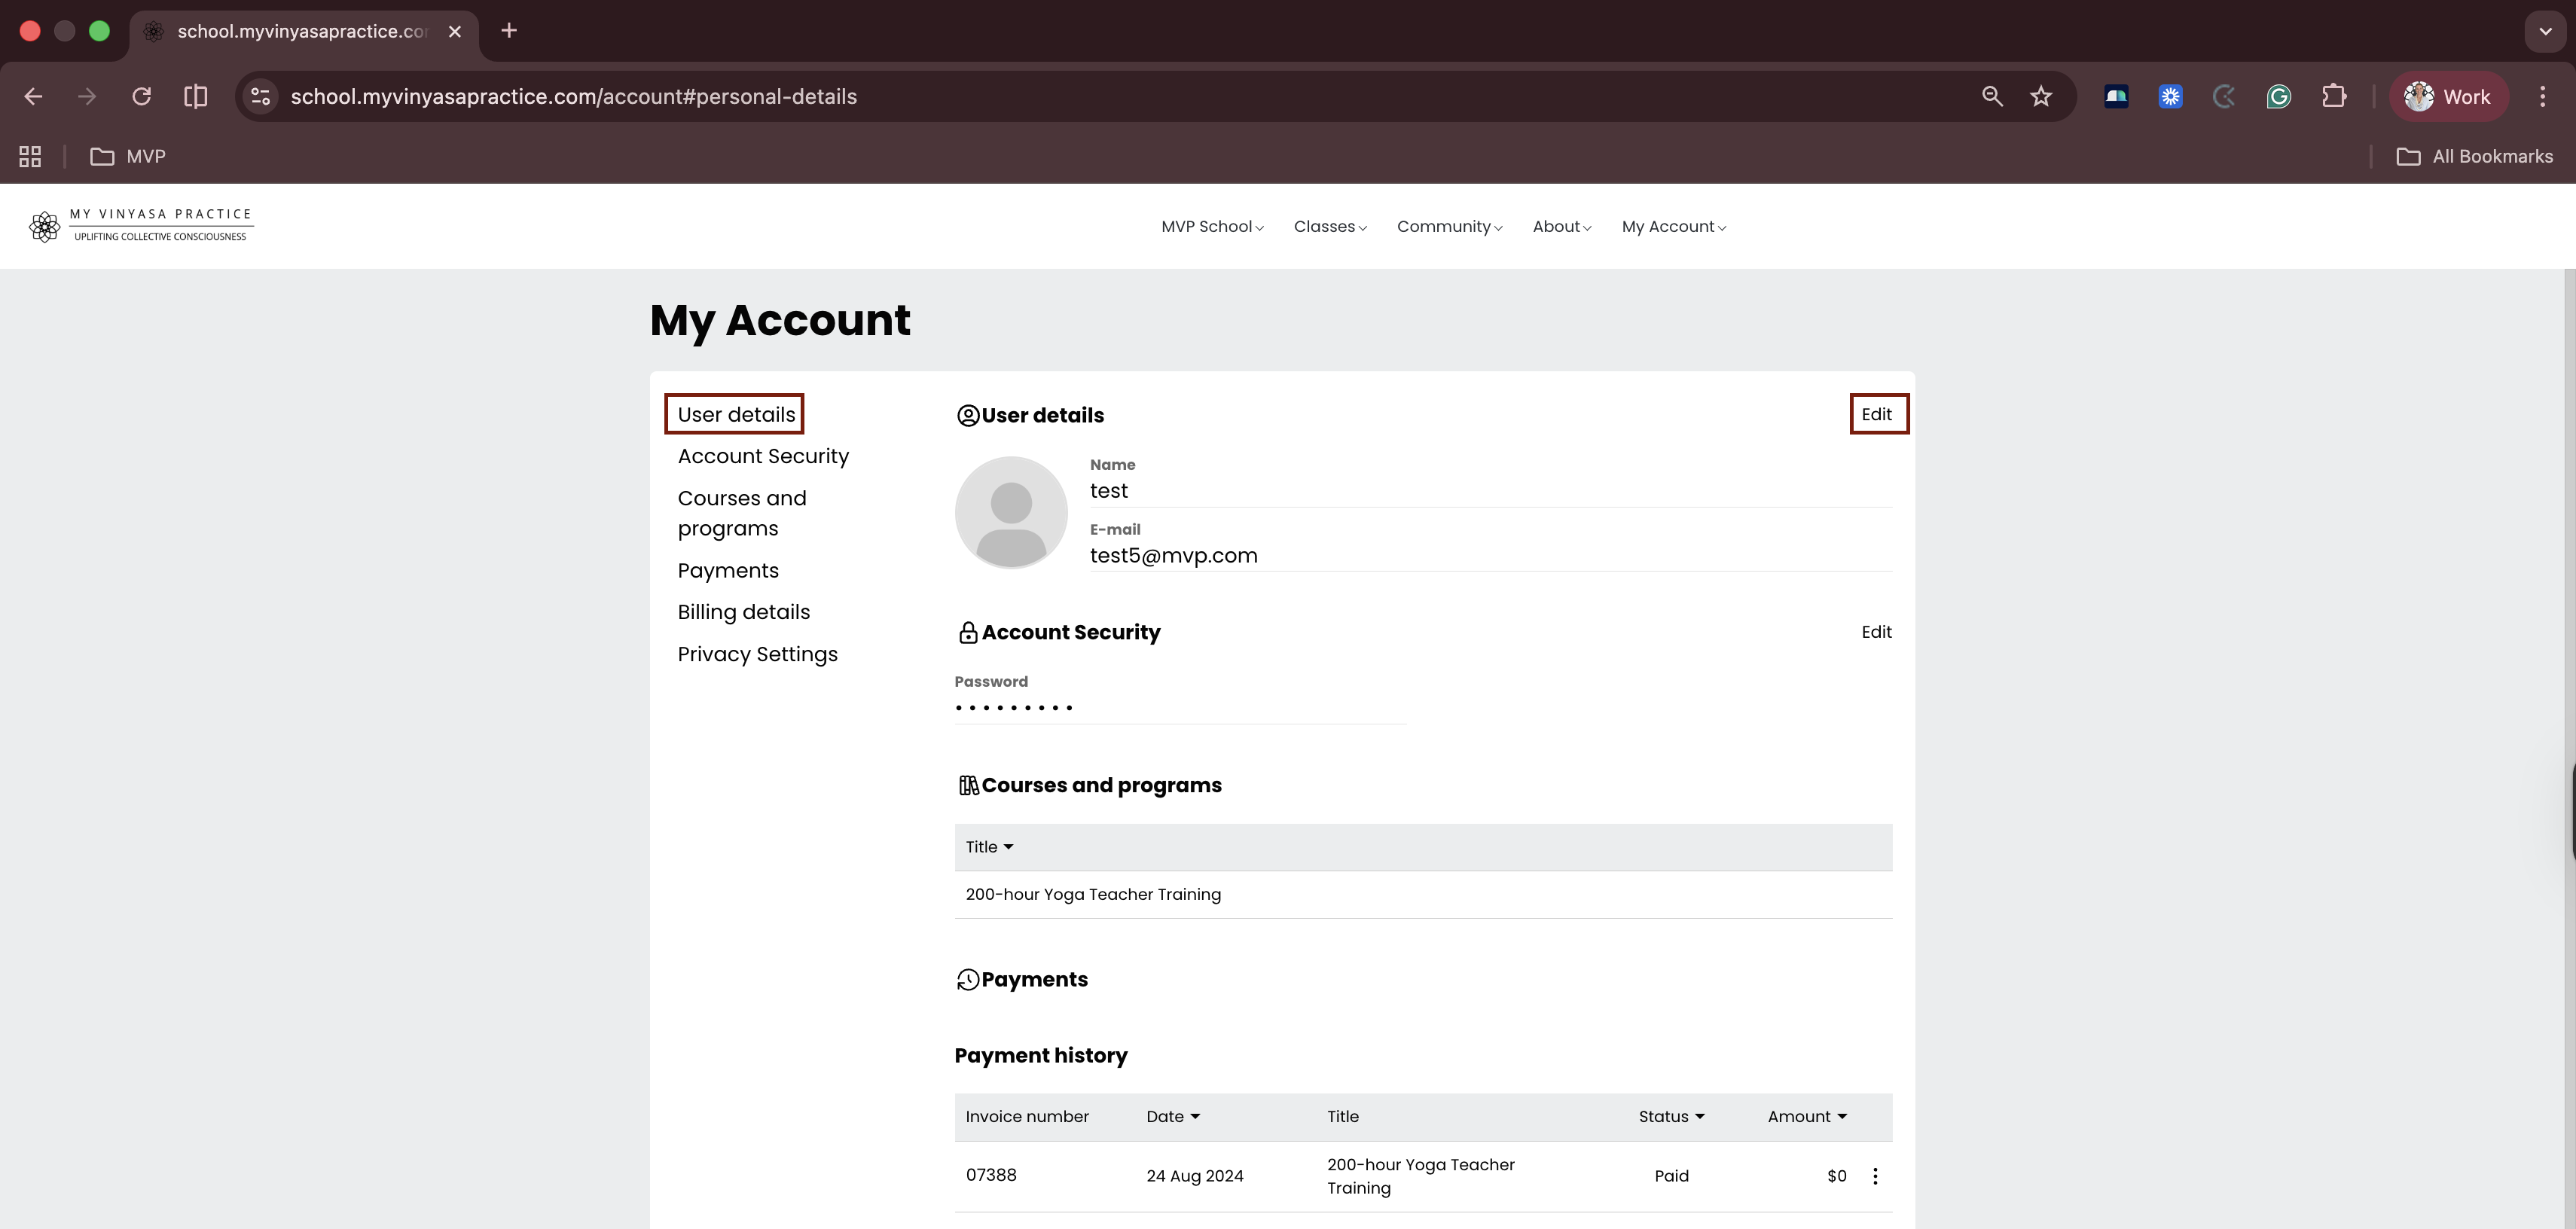Screen dimensions: 2576x1229
Task: Open a new browser tab
Action: (509, 31)
